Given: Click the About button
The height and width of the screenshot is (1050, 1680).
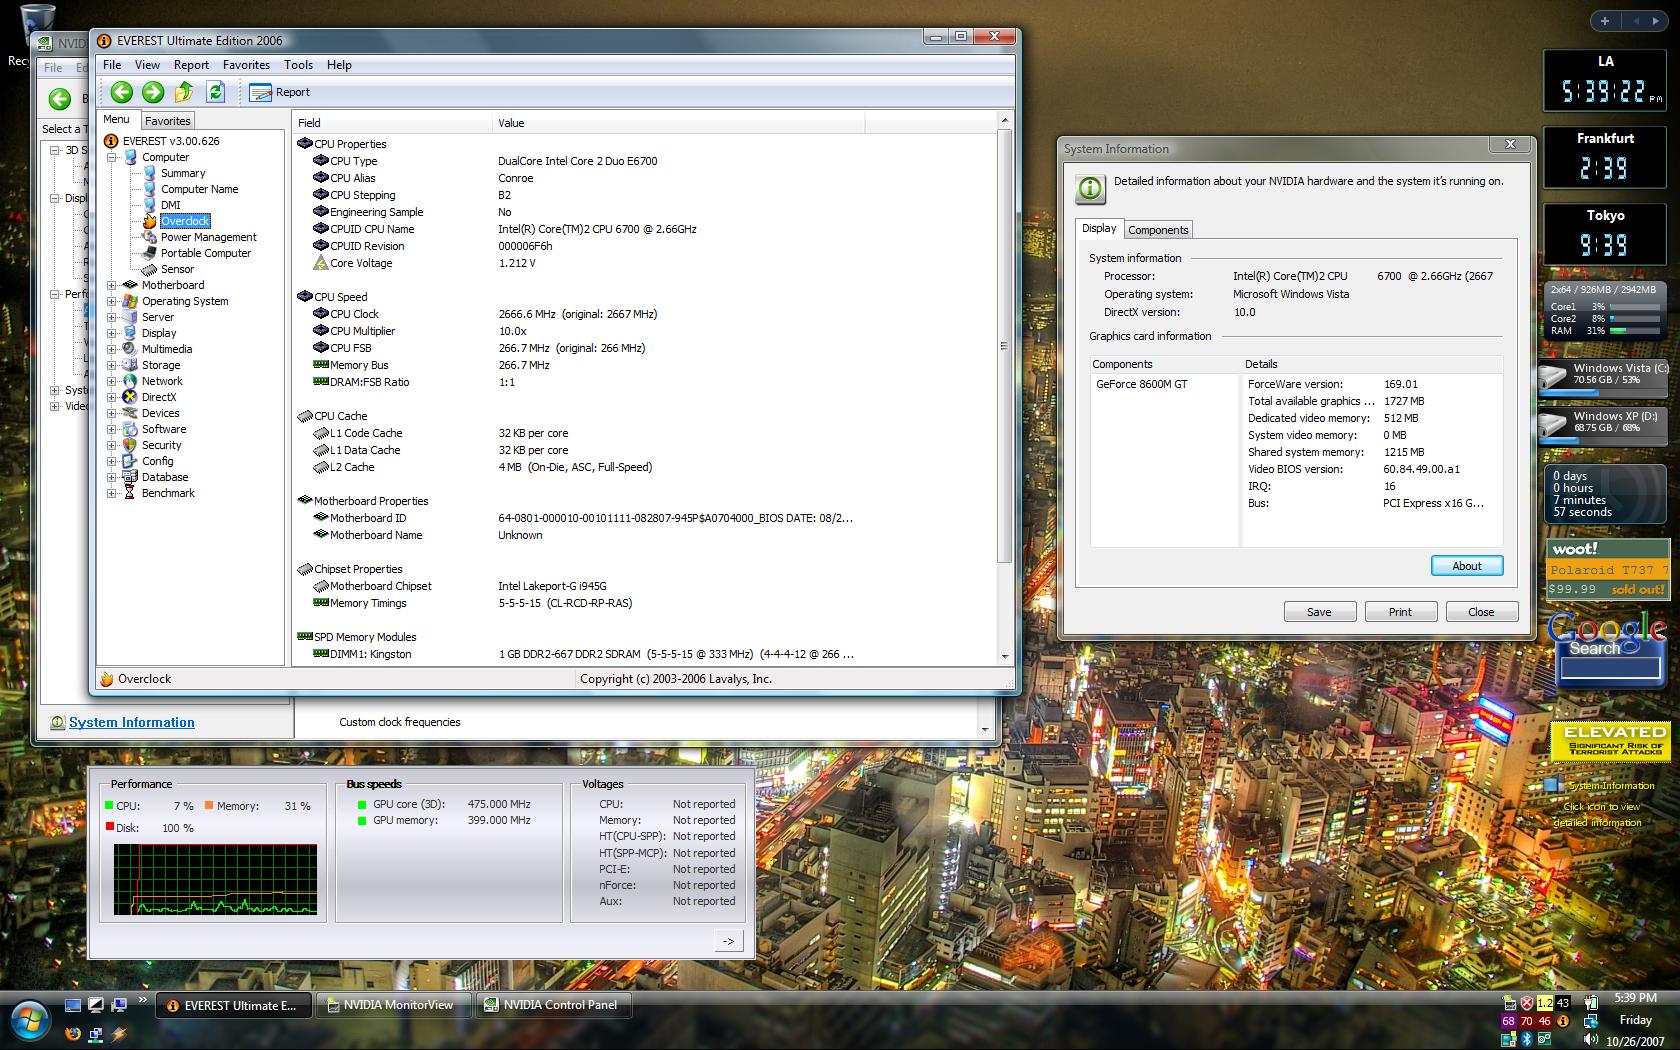Looking at the screenshot, I should (x=1467, y=566).
